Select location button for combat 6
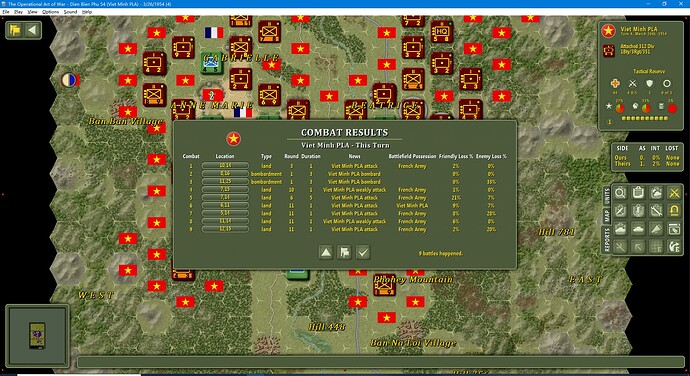 click(x=225, y=205)
